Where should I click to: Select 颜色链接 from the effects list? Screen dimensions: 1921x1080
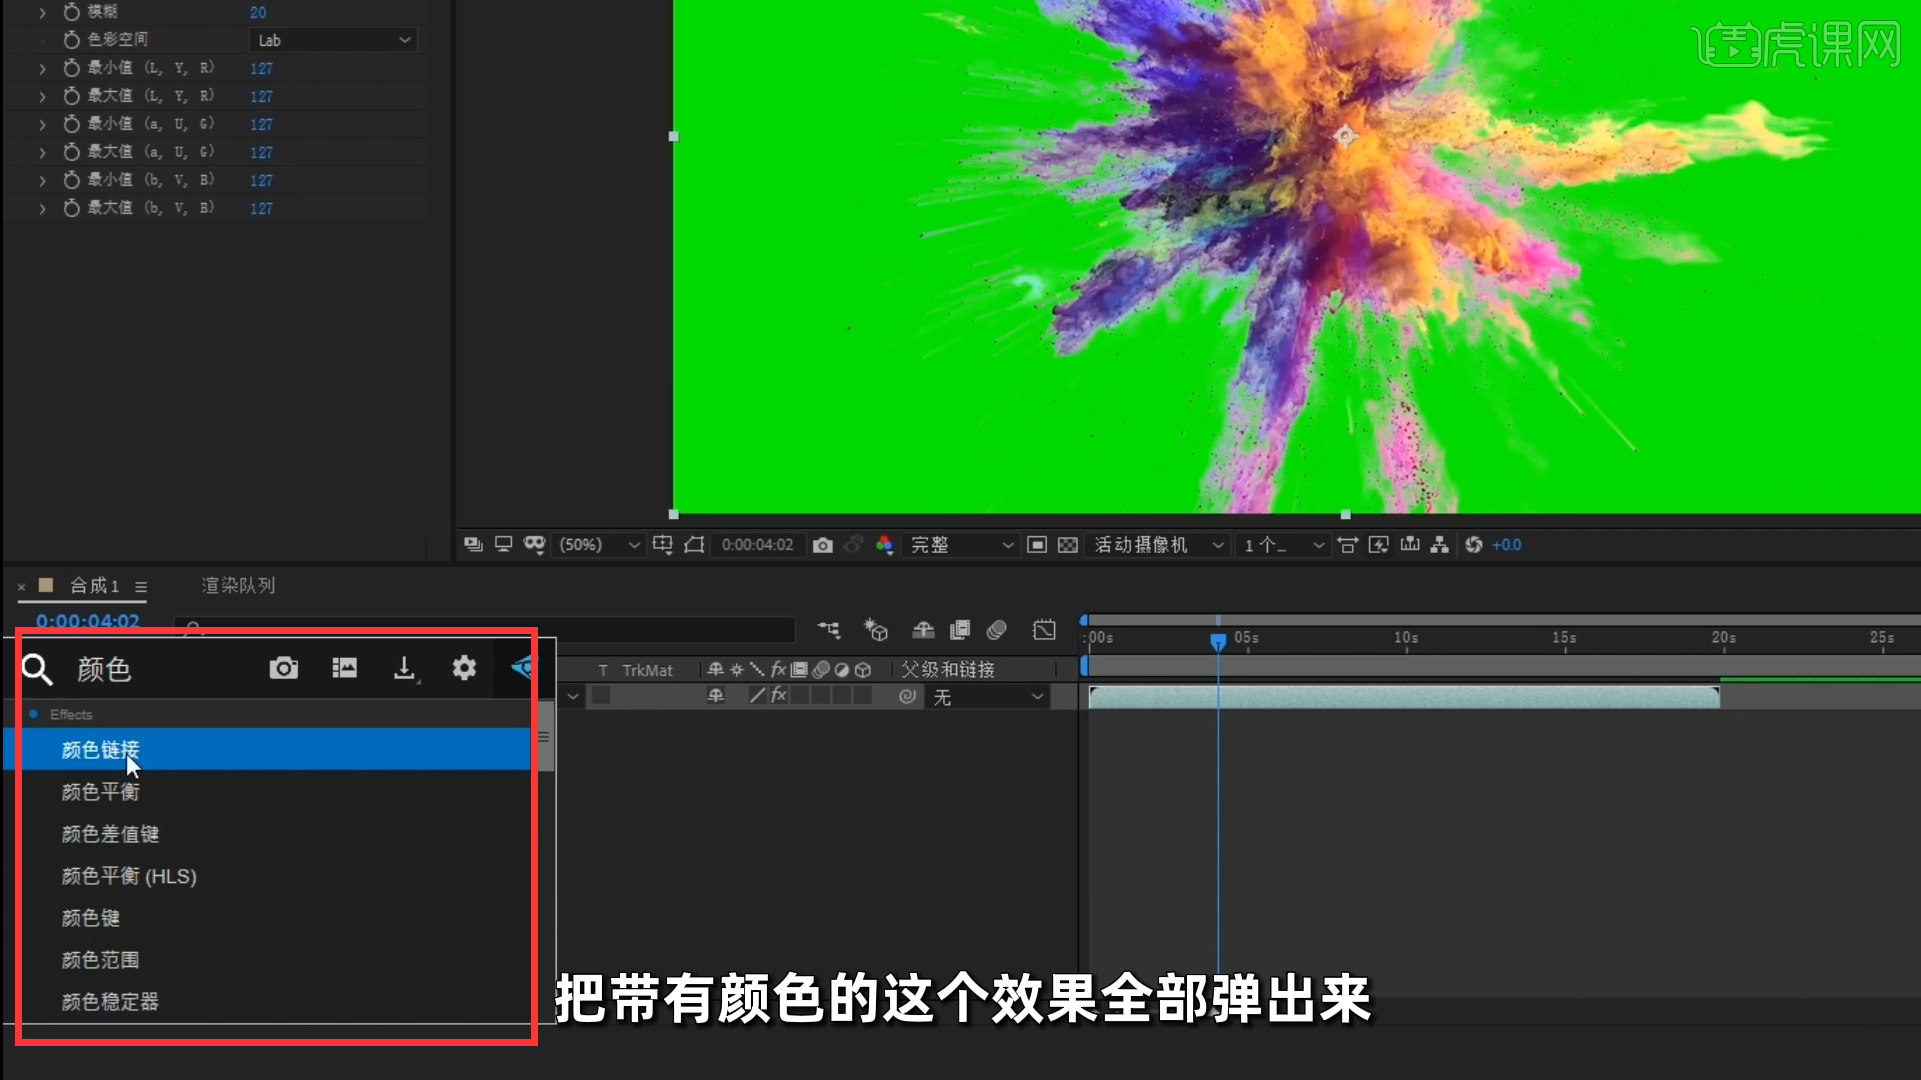pyautogui.click(x=100, y=749)
